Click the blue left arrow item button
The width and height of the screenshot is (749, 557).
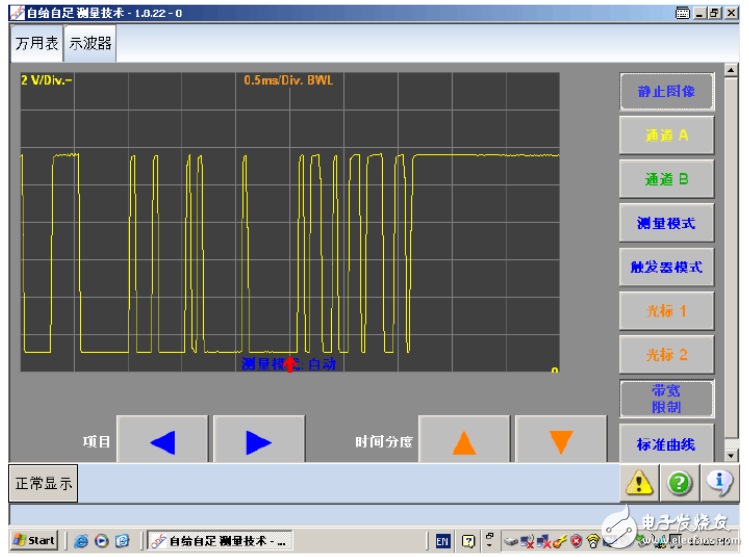point(162,441)
